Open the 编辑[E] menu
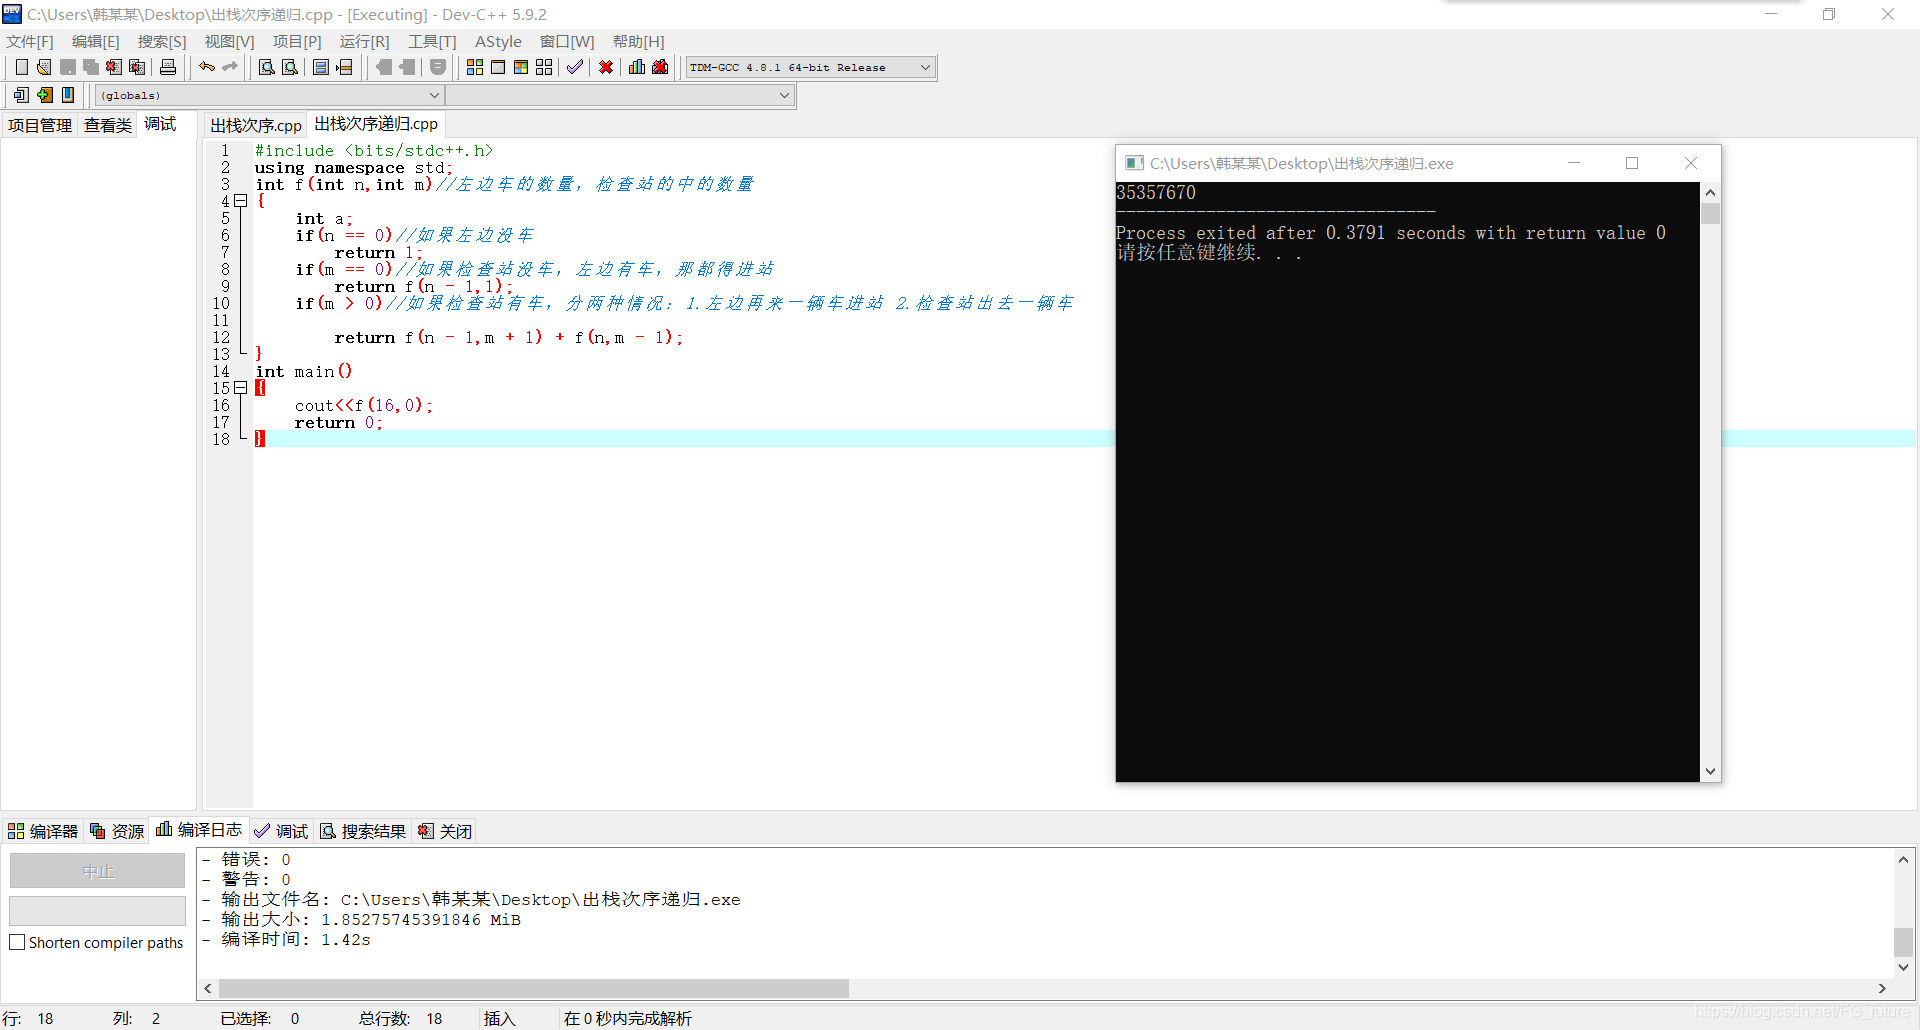 point(96,41)
